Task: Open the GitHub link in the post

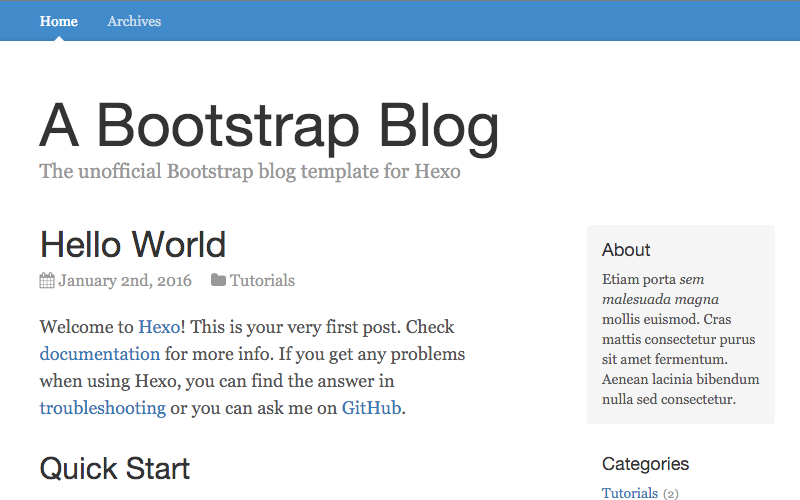Action: tap(371, 408)
